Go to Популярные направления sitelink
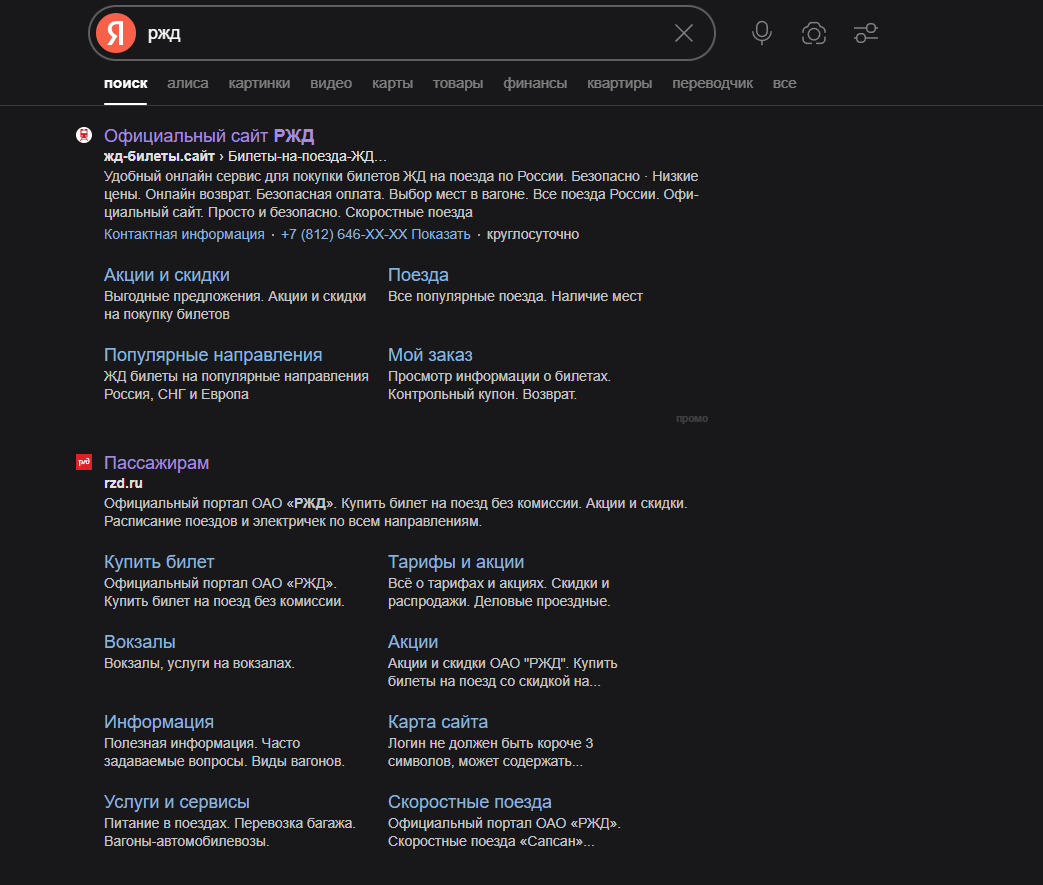This screenshot has width=1043, height=885. click(213, 355)
